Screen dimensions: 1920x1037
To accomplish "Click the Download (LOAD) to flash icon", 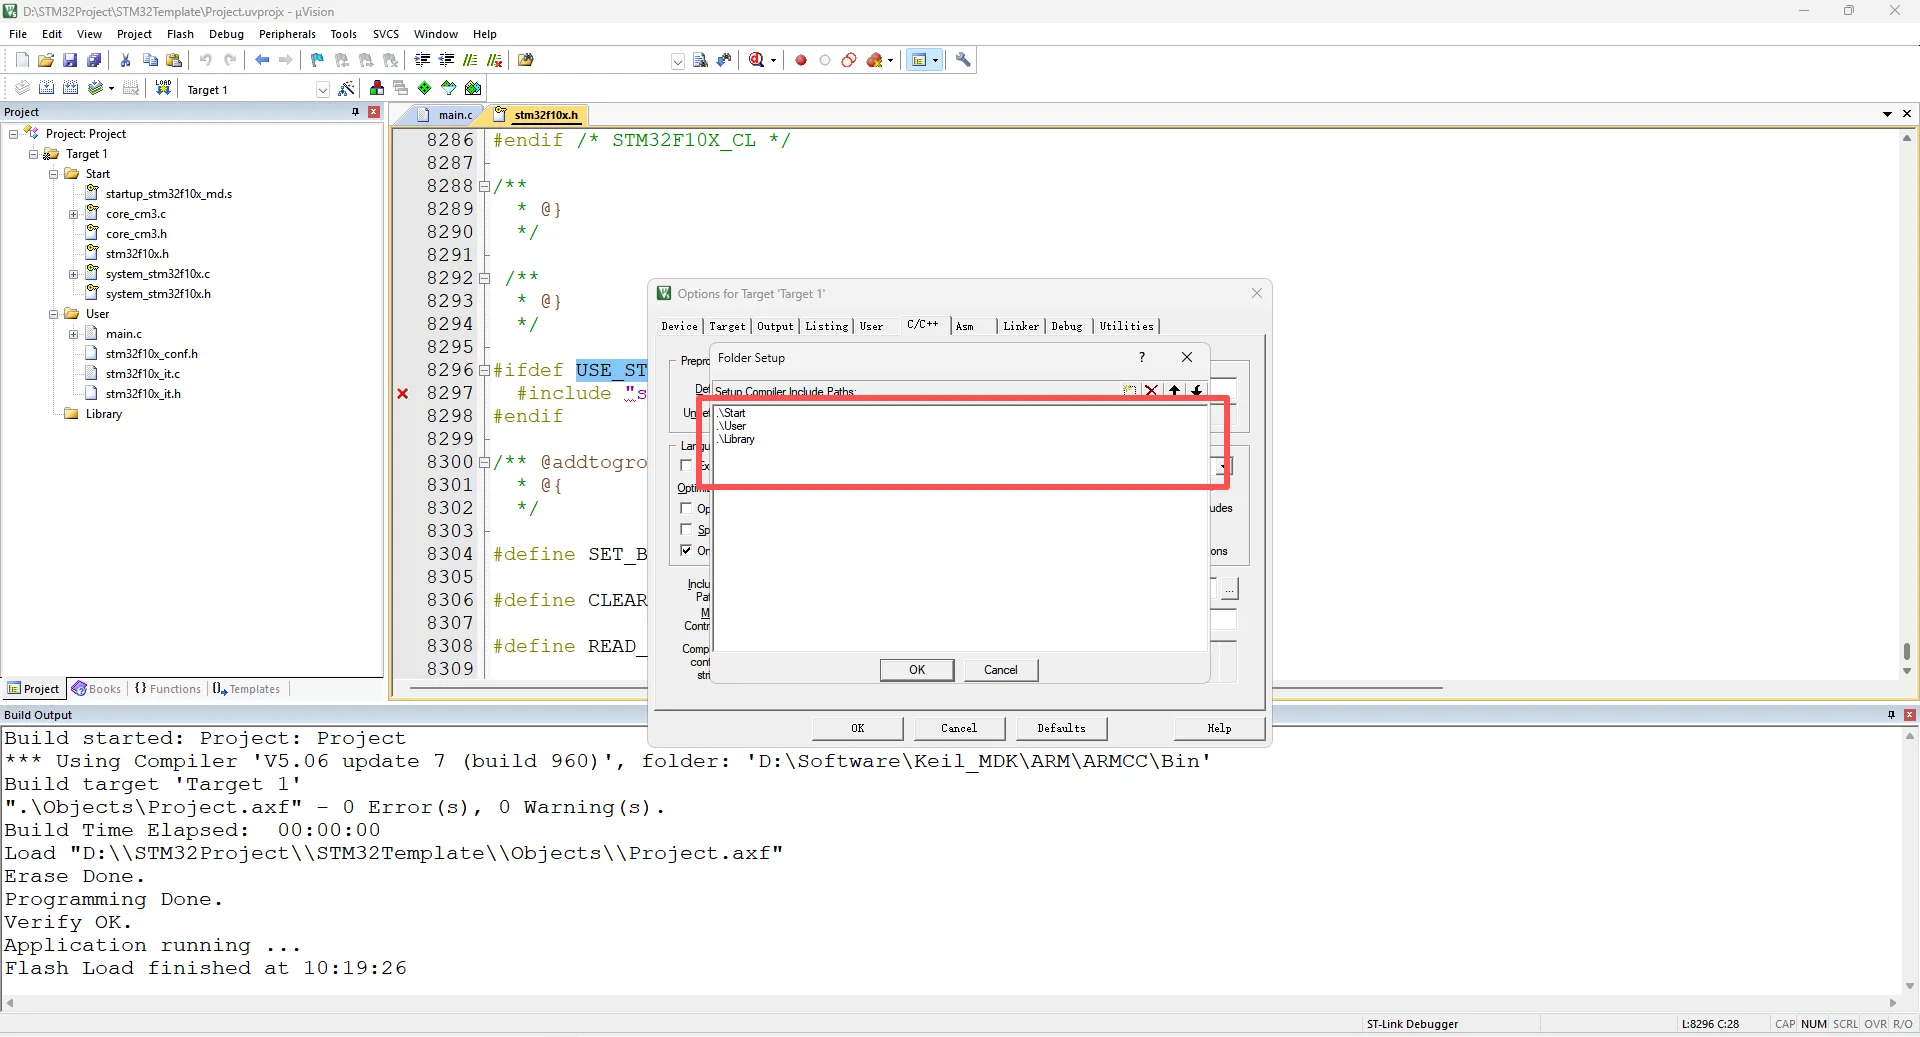I will pos(163,88).
